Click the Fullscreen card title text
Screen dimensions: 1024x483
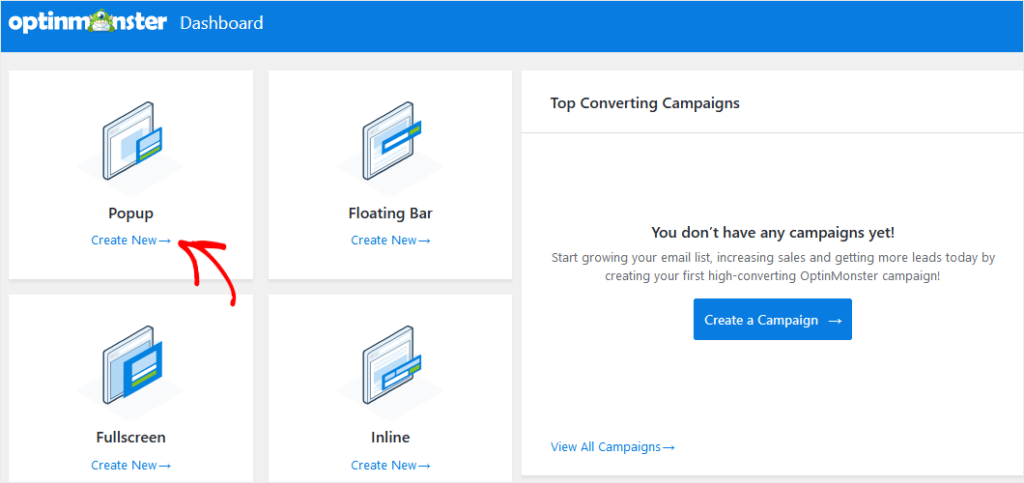click(131, 437)
